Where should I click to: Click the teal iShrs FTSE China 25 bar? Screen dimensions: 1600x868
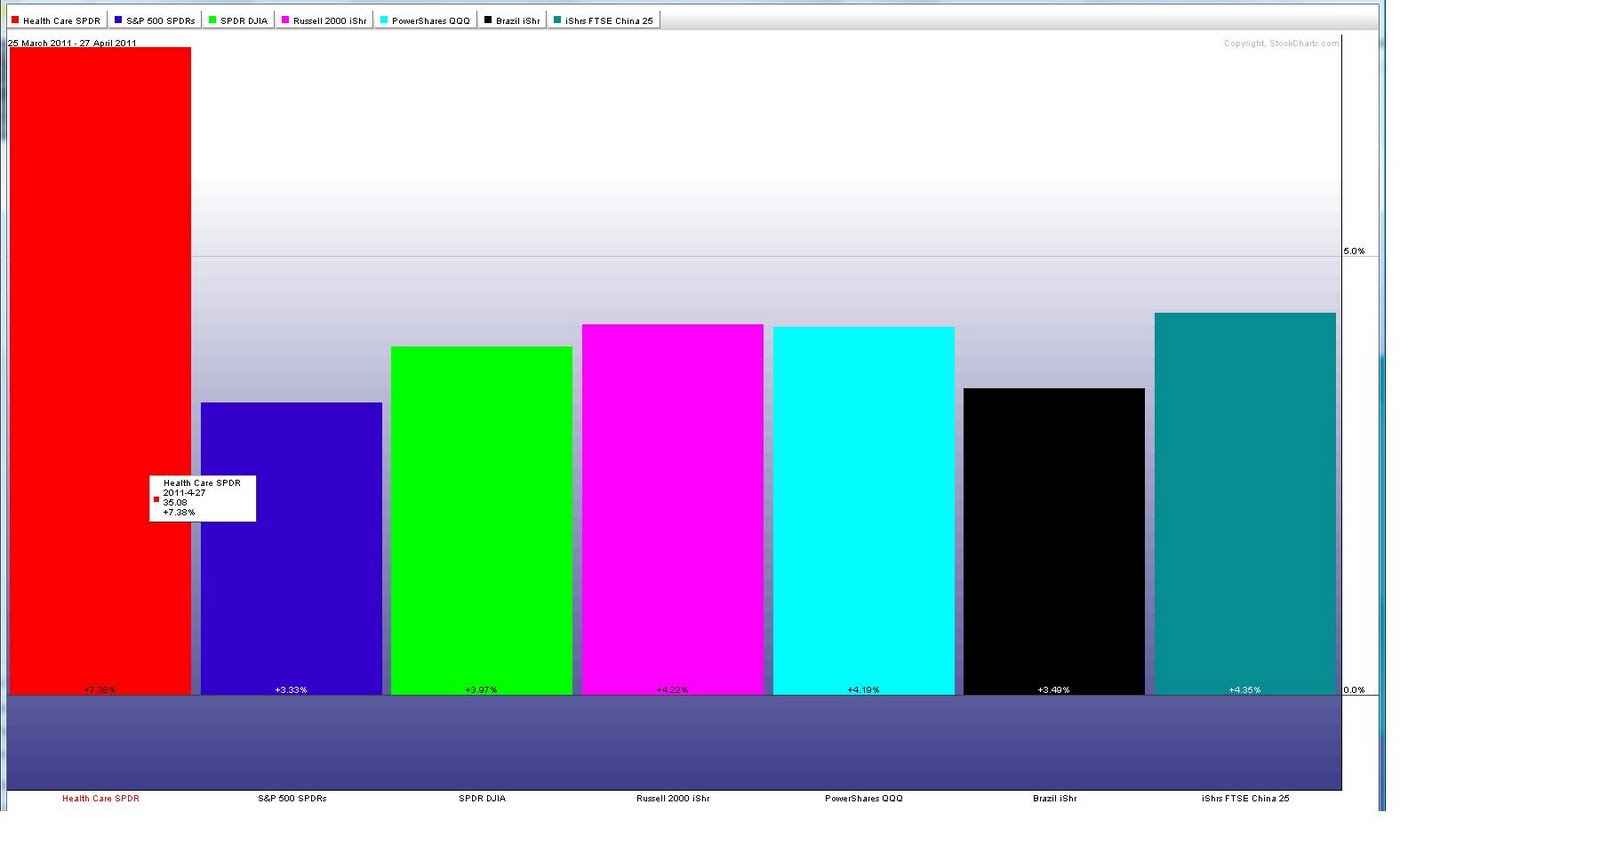[x=1245, y=504]
